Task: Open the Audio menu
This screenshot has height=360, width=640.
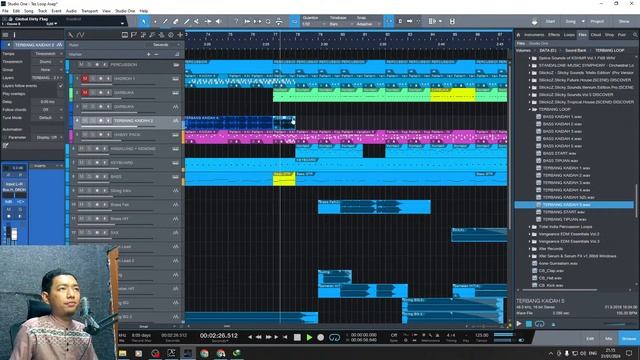Action: (x=71, y=11)
